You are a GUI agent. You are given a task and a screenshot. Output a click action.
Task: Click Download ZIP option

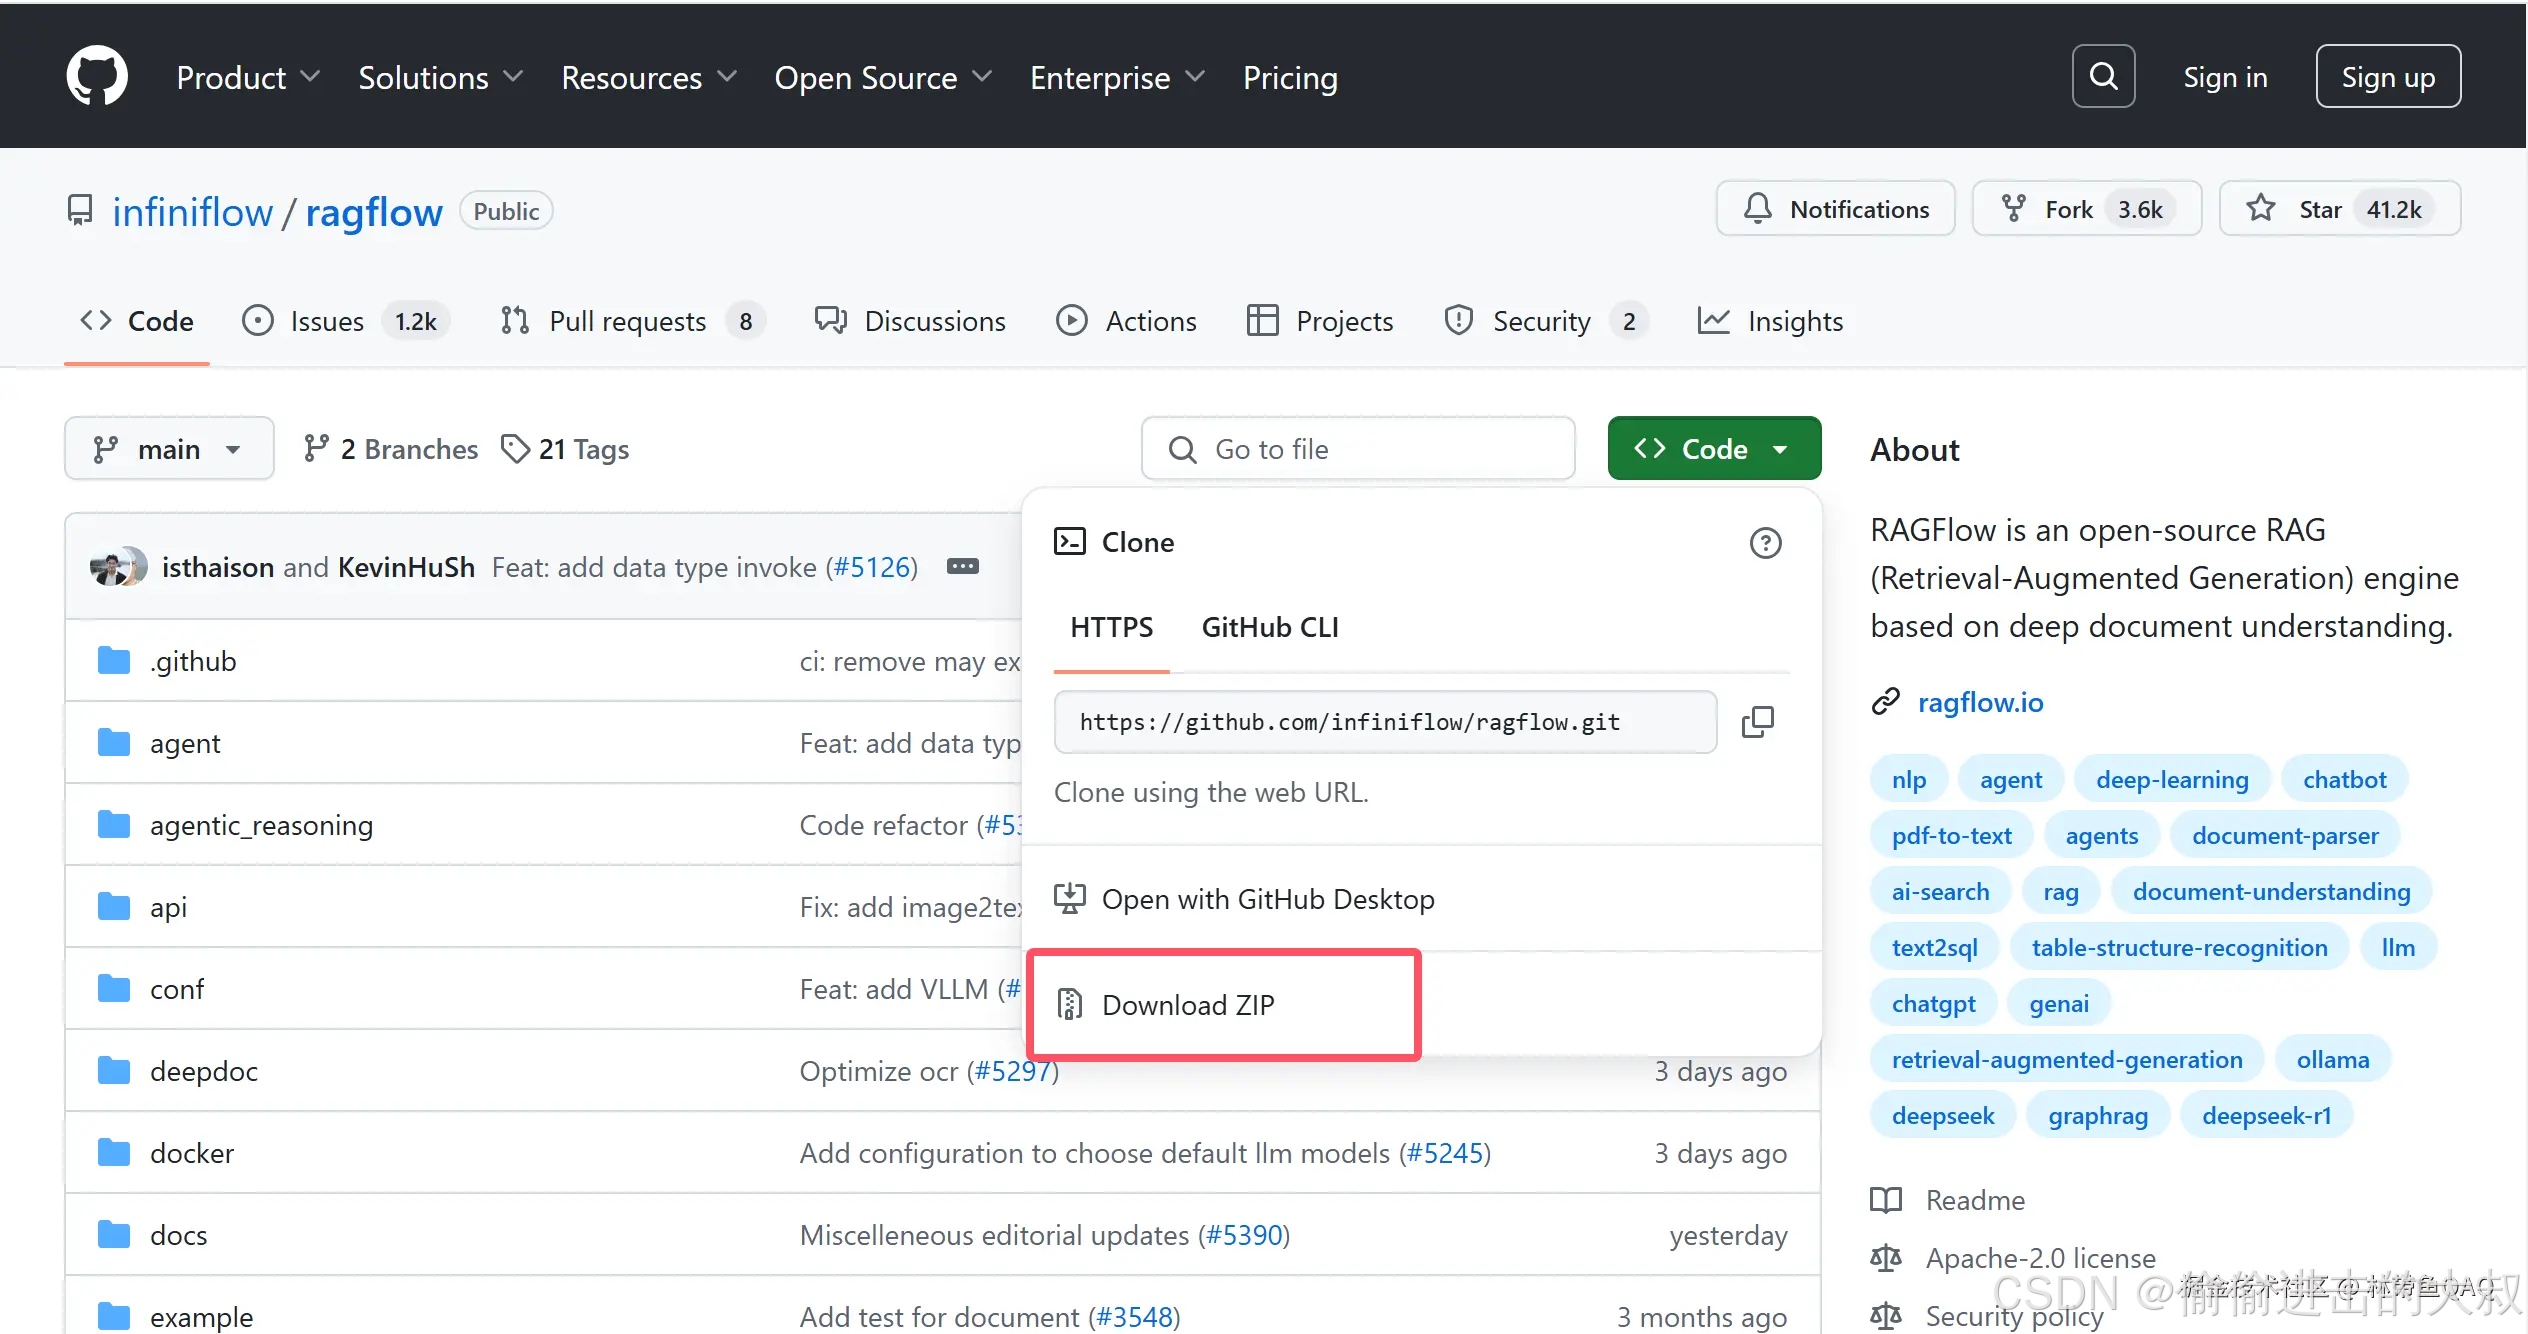click(x=1188, y=1005)
